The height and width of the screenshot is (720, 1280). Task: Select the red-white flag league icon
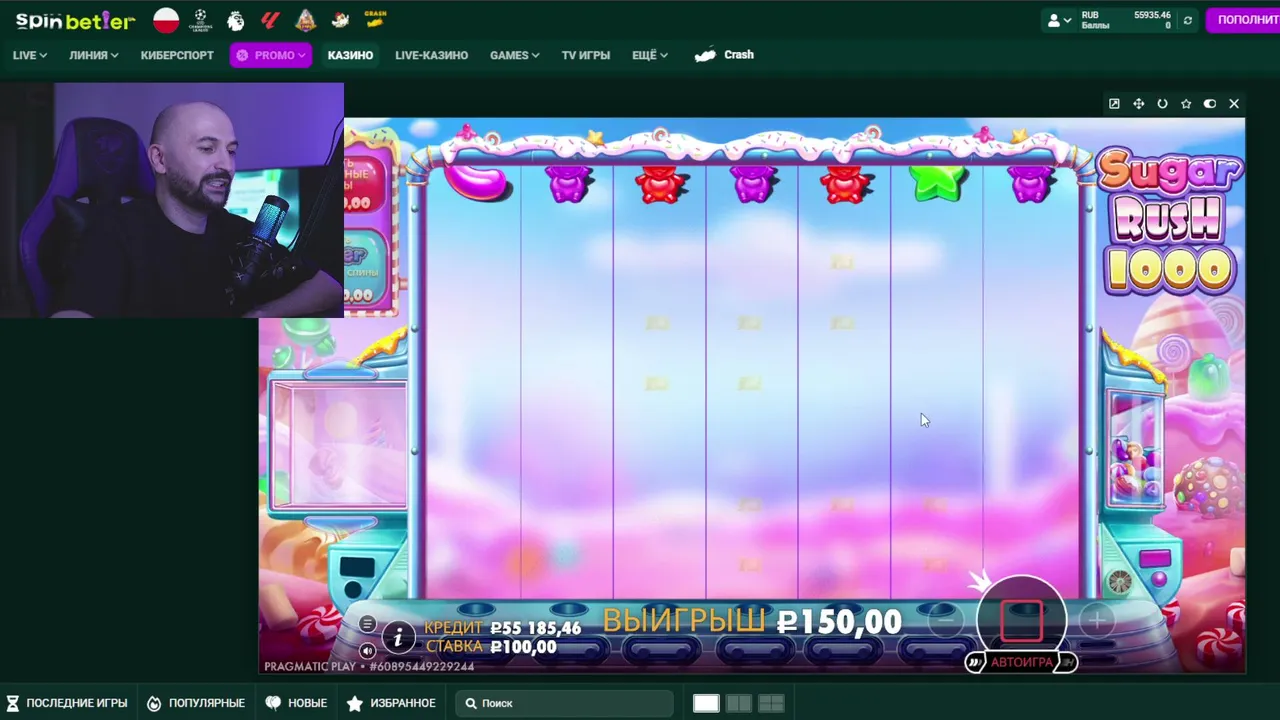coord(166,20)
